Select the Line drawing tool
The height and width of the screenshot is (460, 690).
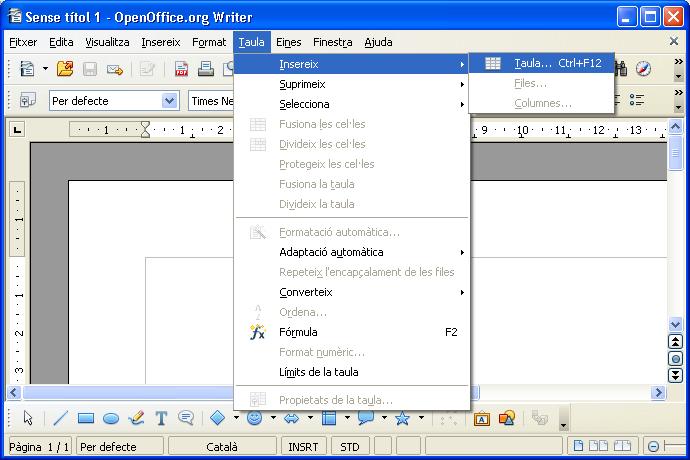60,418
